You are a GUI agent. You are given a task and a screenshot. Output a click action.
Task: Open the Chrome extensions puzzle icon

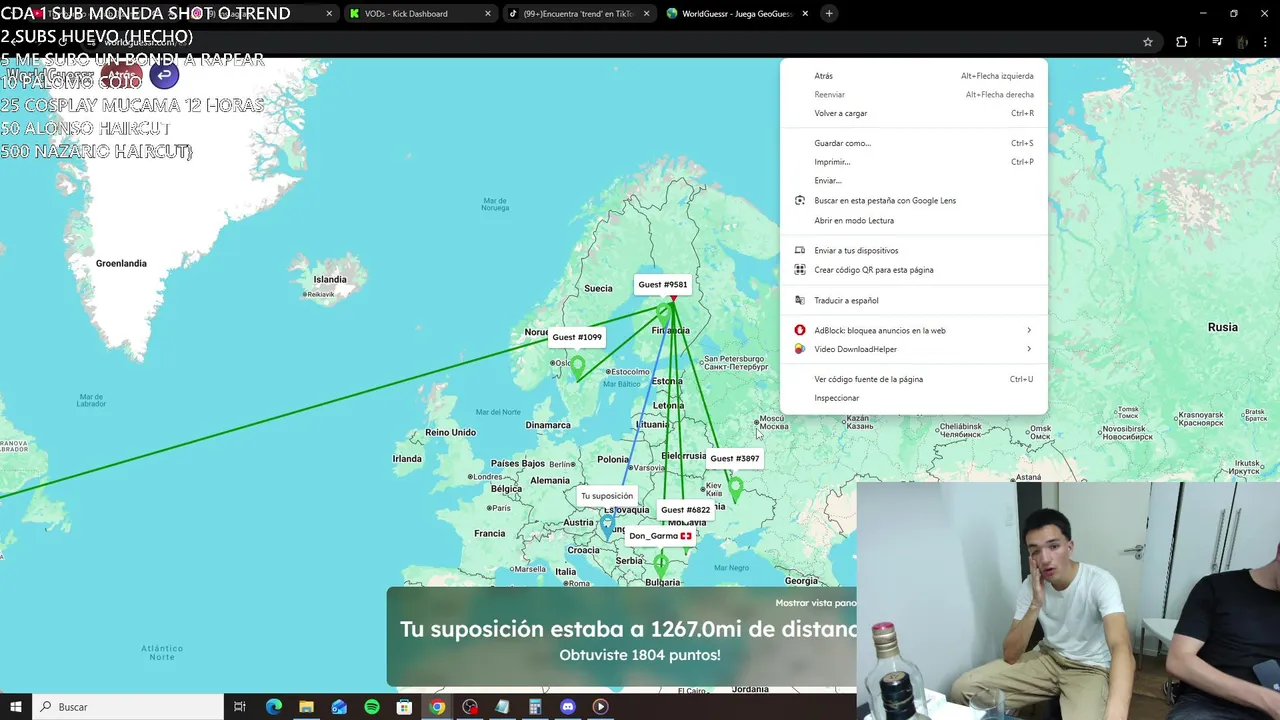click(x=1182, y=42)
